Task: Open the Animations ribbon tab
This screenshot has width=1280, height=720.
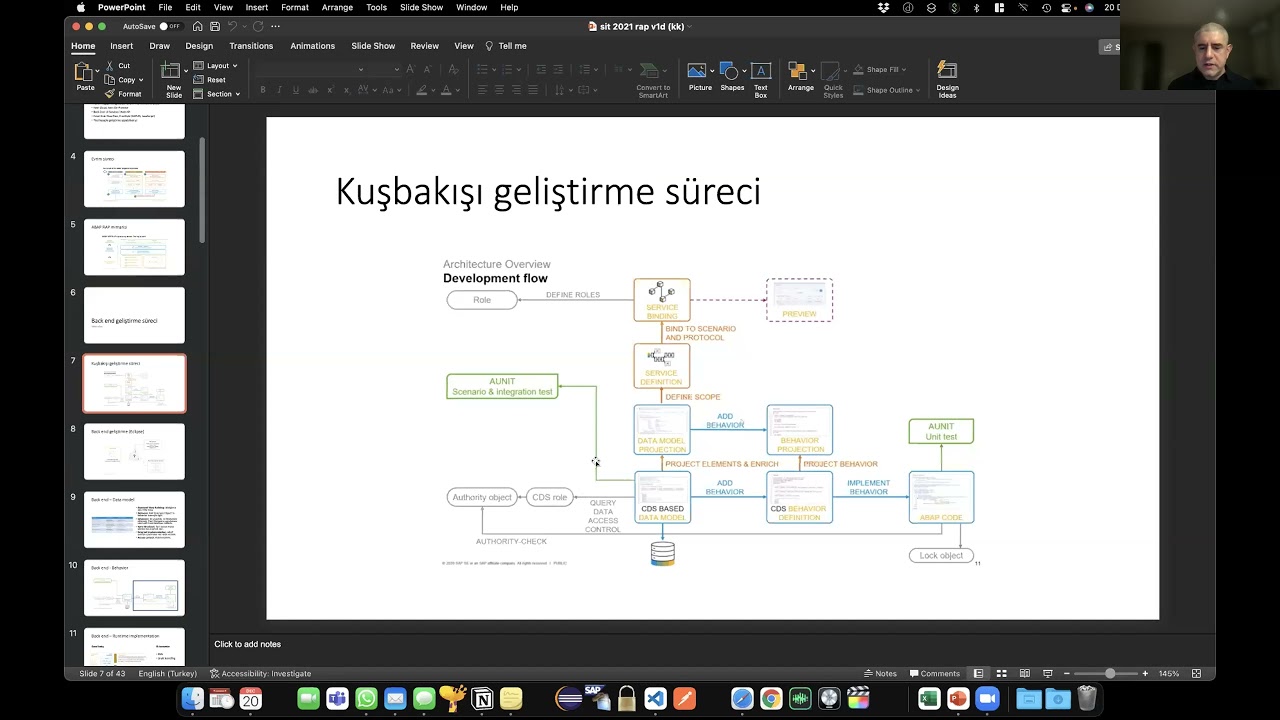Action: [x=313, y=46]
